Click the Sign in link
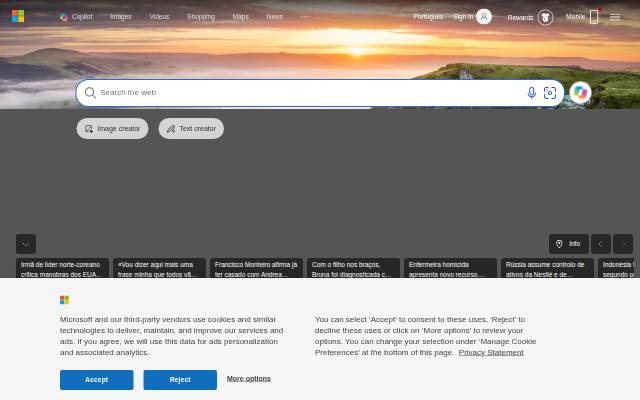This screenshot has height=400, width=640. [x=463, y=17]
